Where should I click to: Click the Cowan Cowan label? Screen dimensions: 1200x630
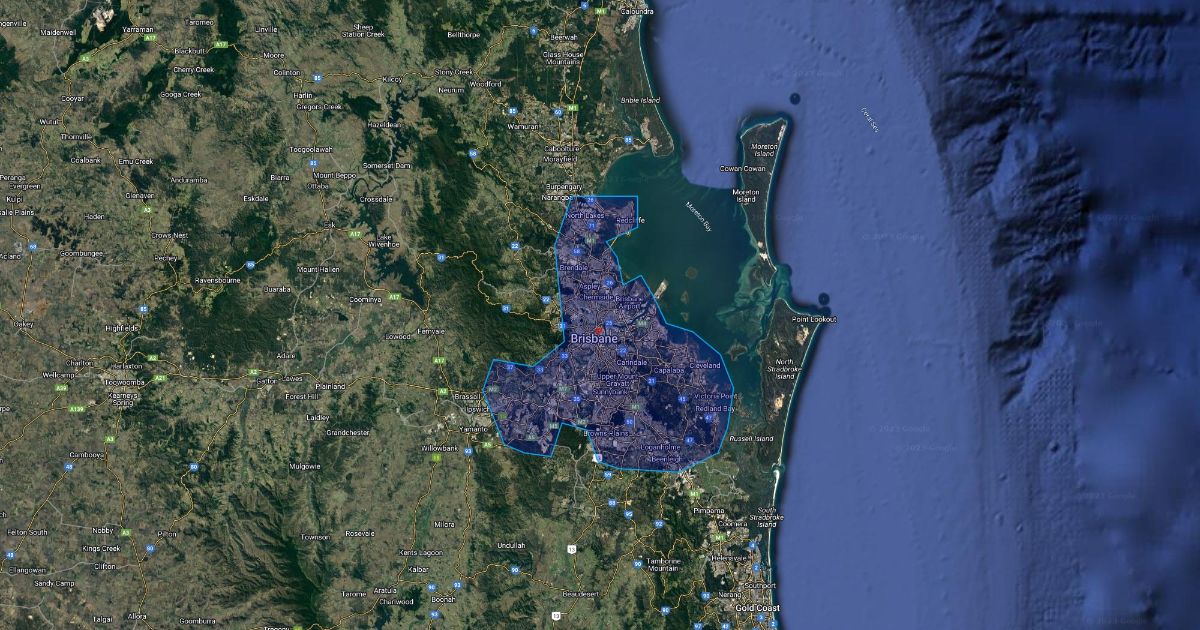tap(743, 169)
